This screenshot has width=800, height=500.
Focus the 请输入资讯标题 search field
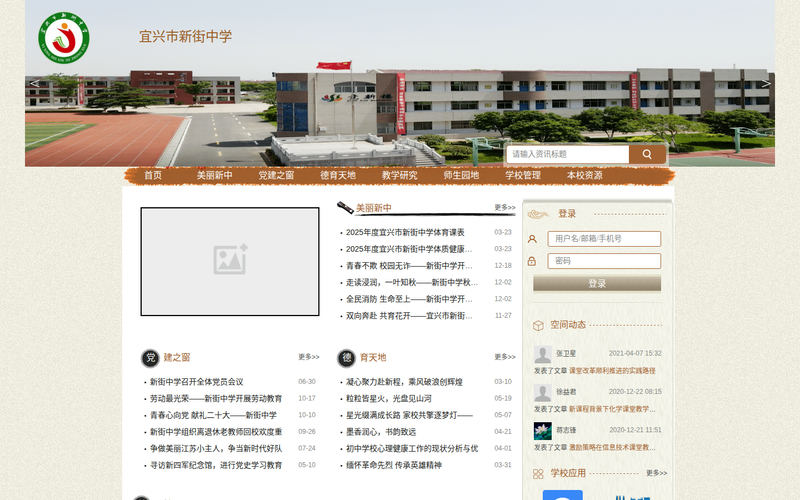568,154
